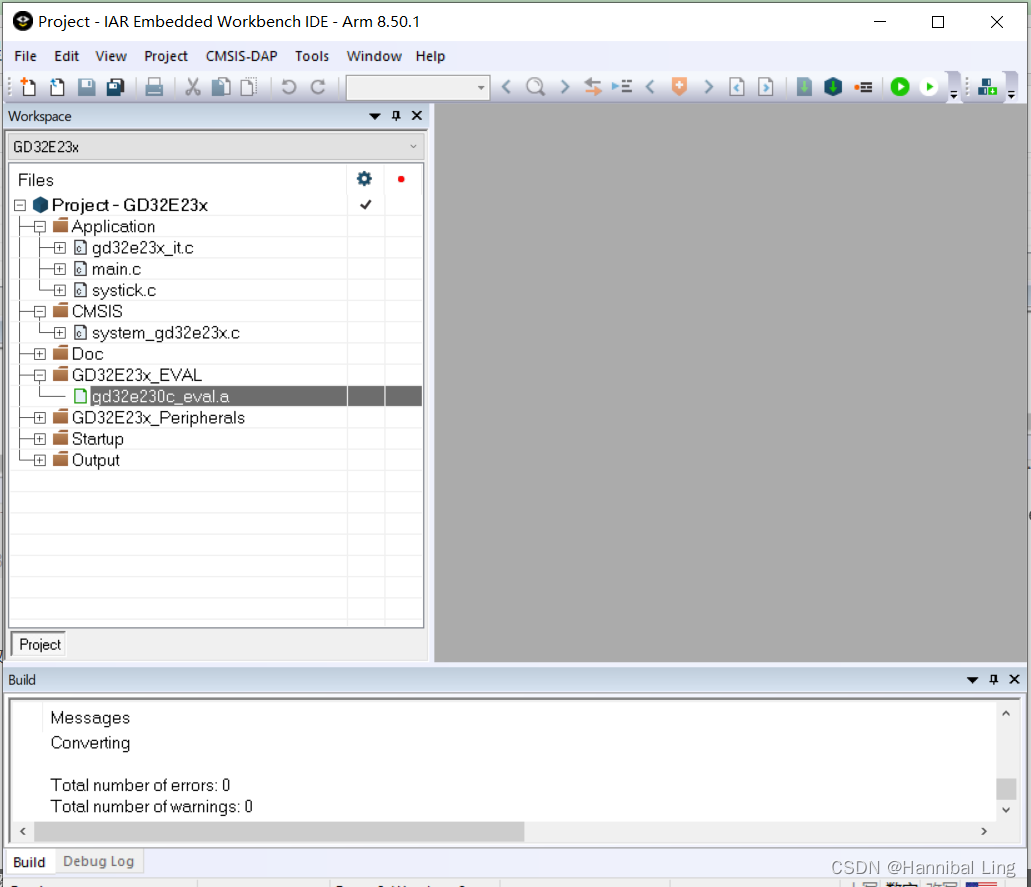Click the Find Next arrow after the magnifier
This screenshot has width=1031, height=887.
click(x=564, y=87)
